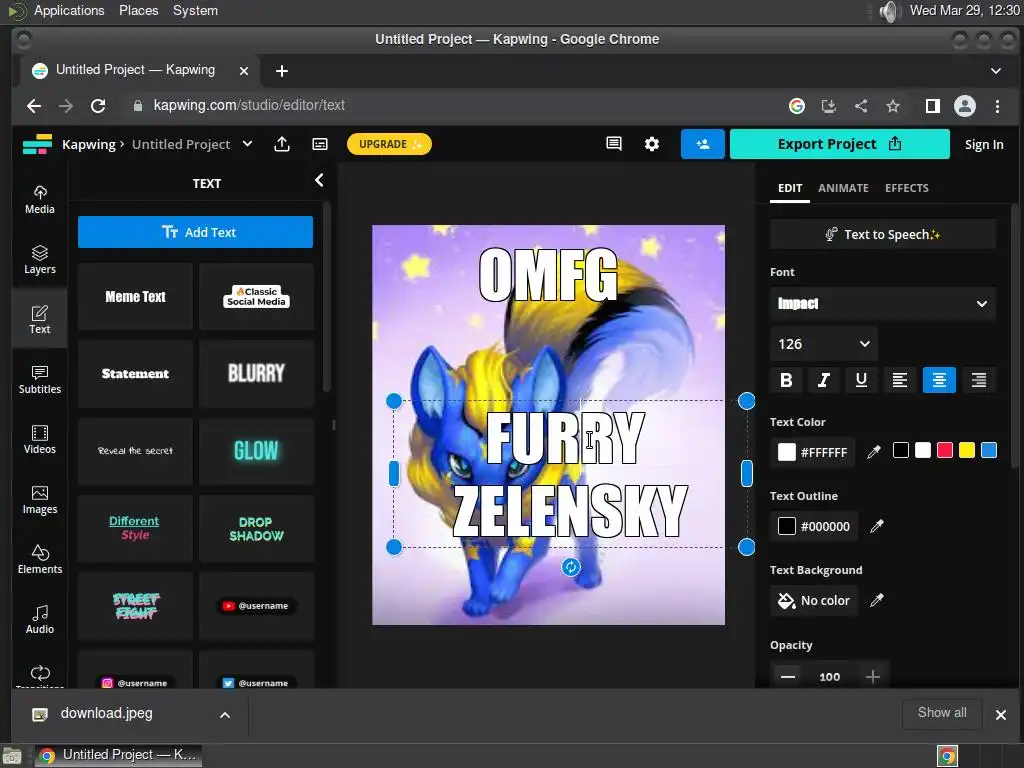Open the Impact font dropdown
The height and width of the screenshot is (768, 1024).
(883, 304)
